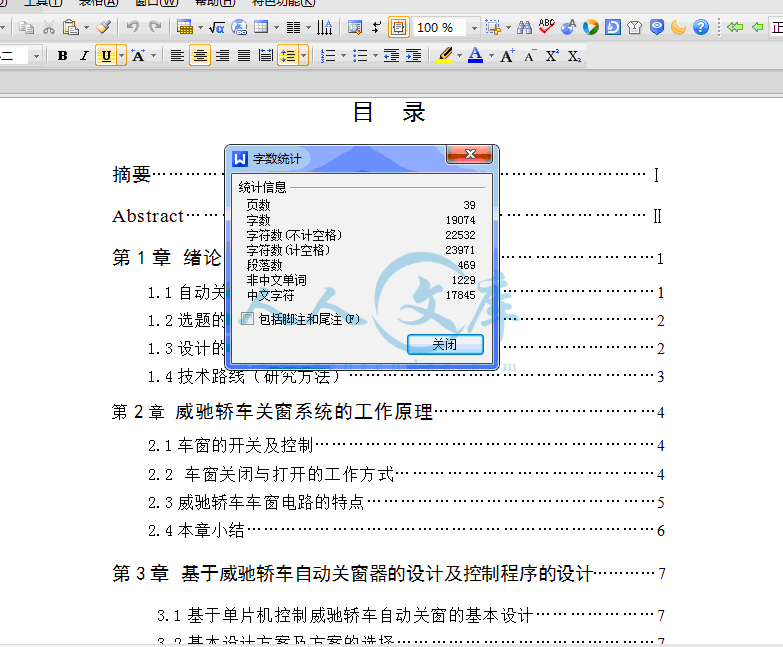Viewport: 783px width, 647px height.
Task: Open the zoom 100 % dropdown
Action: coord(474,27)
